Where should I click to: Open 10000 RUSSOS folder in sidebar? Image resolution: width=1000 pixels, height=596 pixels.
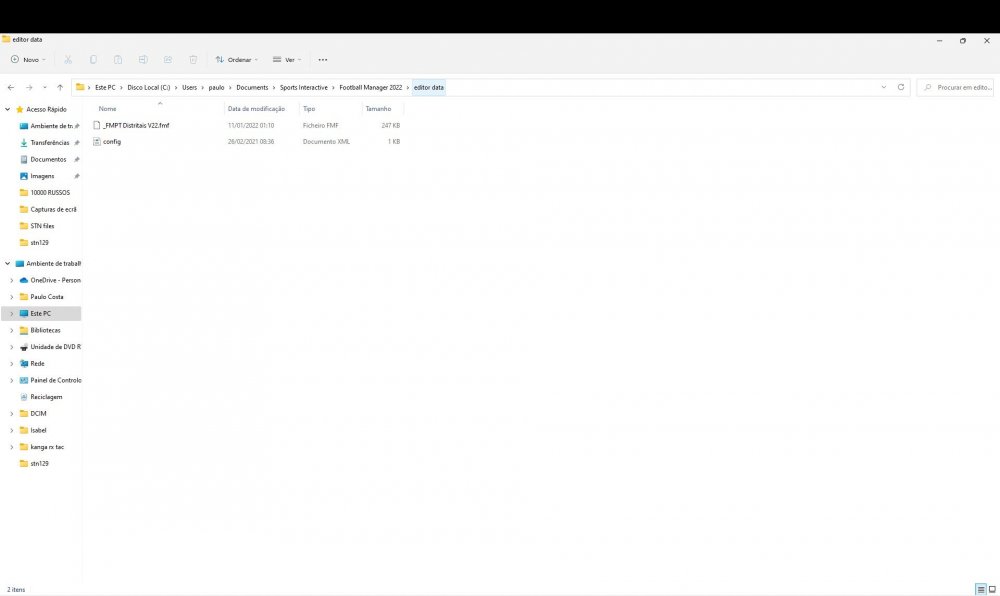tap(50, 193)
